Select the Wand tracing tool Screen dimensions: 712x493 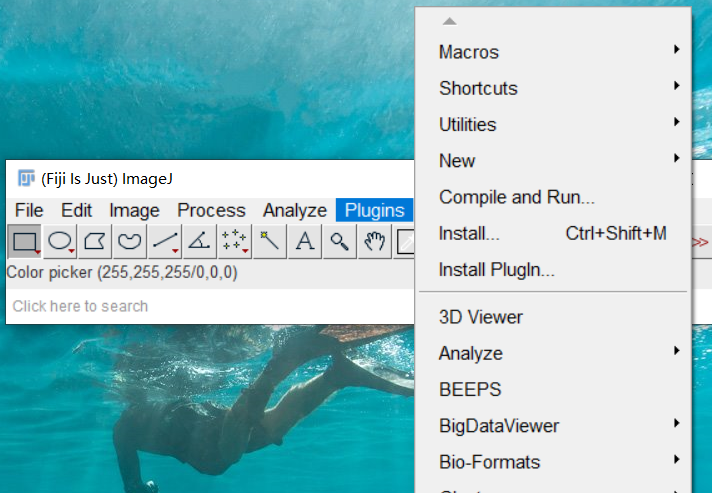coord(269,242)
